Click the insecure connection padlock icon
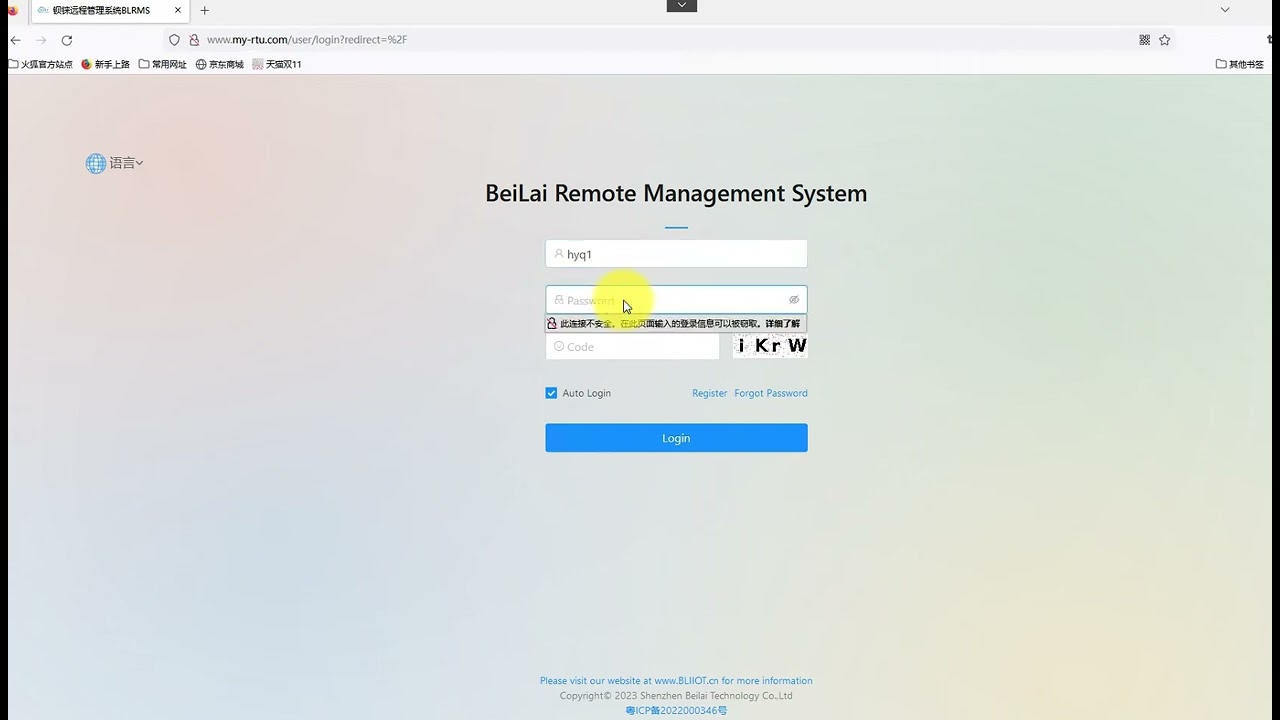1280x720 pixels. 194,40
